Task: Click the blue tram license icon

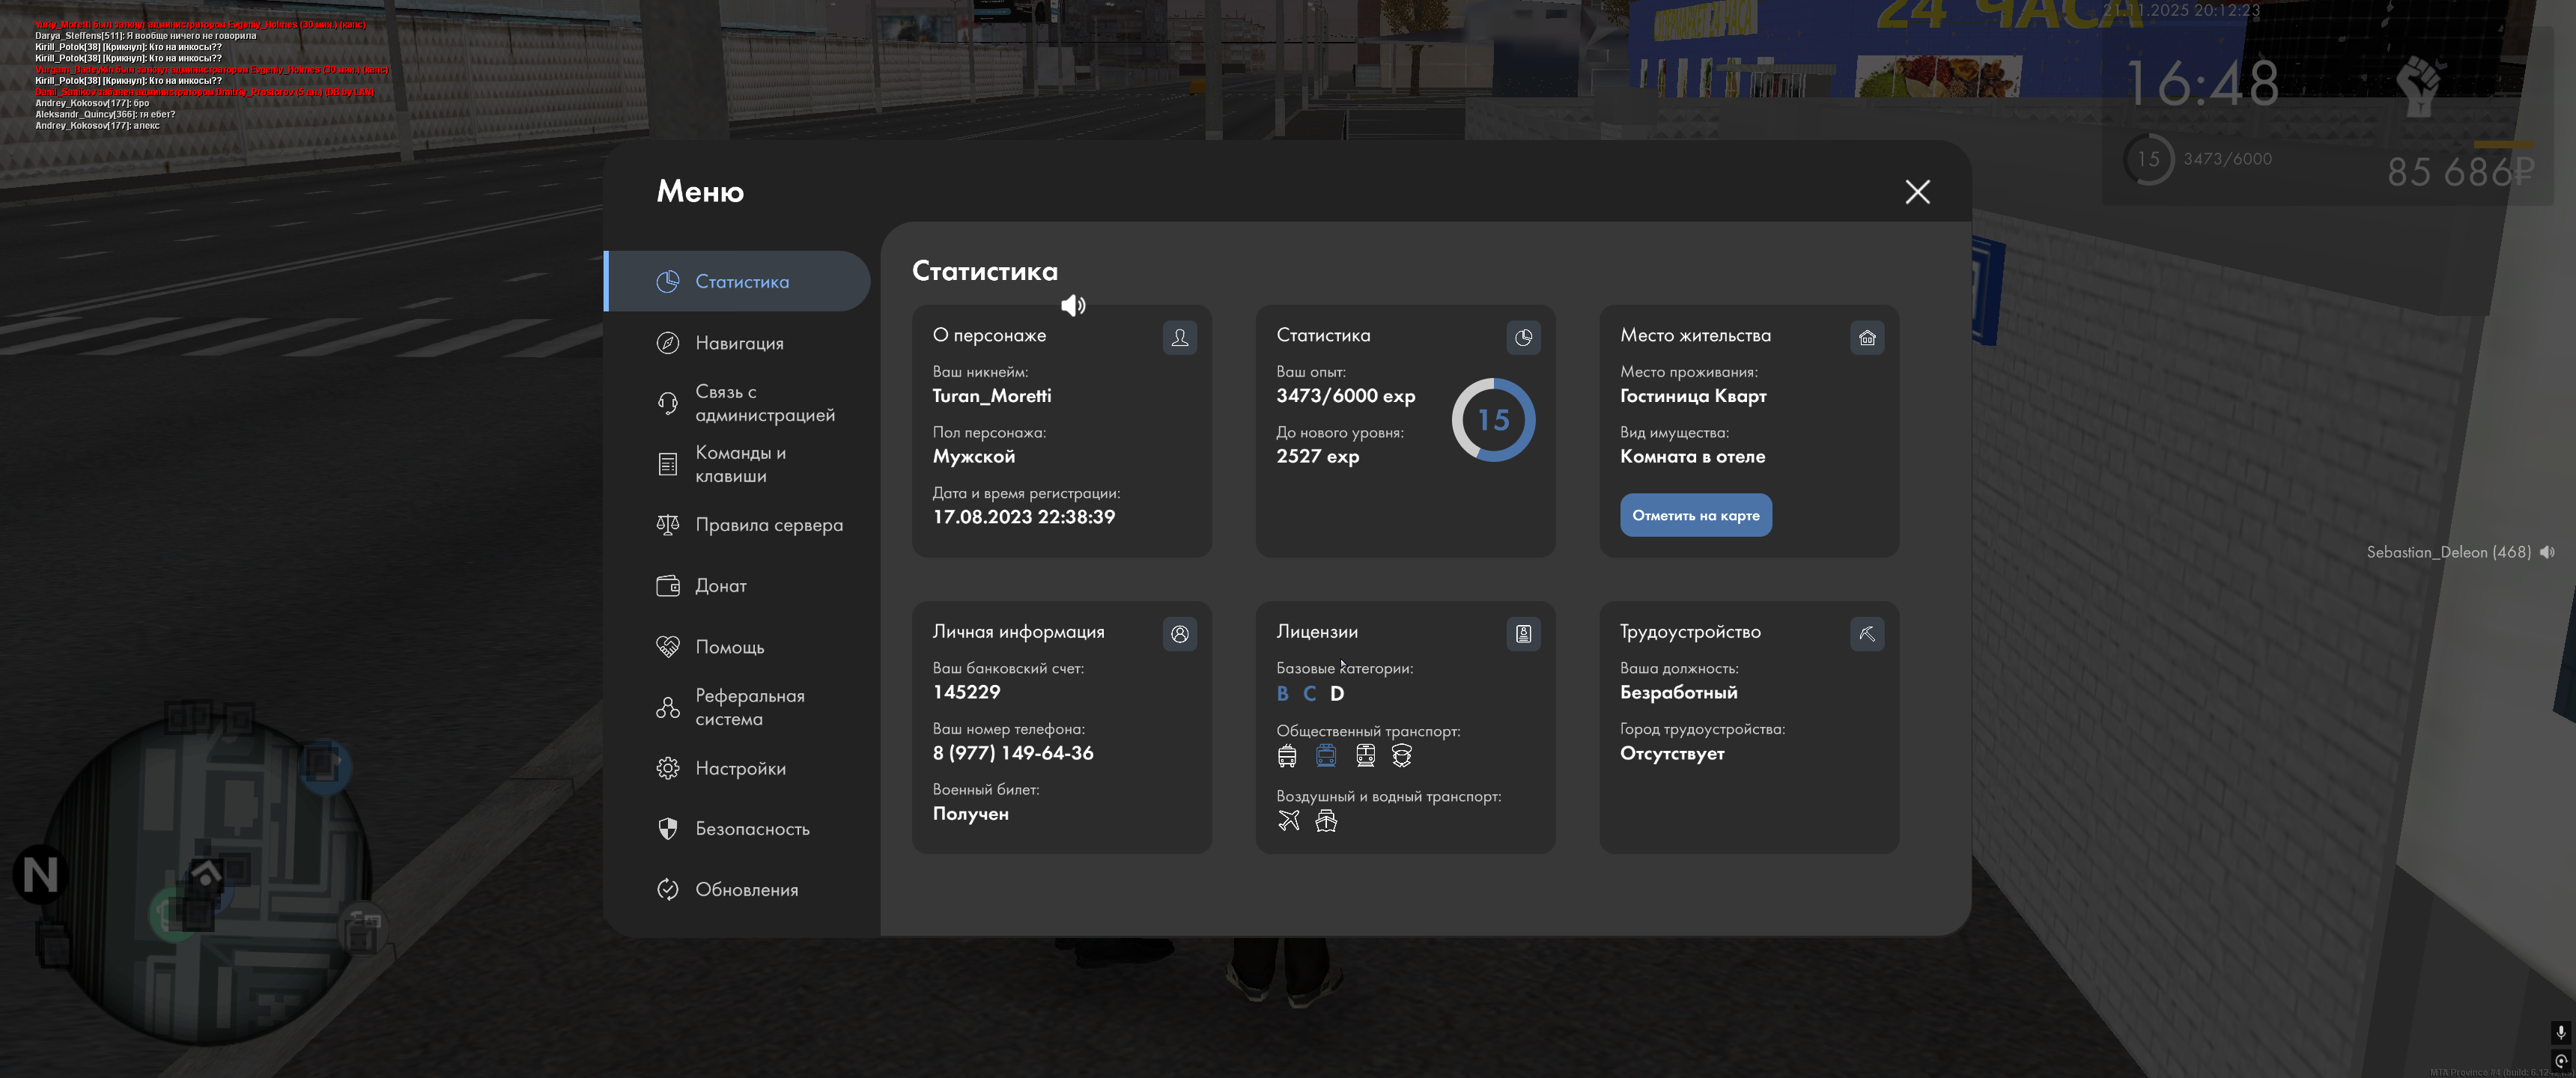Action: [x=1326, y=756]
